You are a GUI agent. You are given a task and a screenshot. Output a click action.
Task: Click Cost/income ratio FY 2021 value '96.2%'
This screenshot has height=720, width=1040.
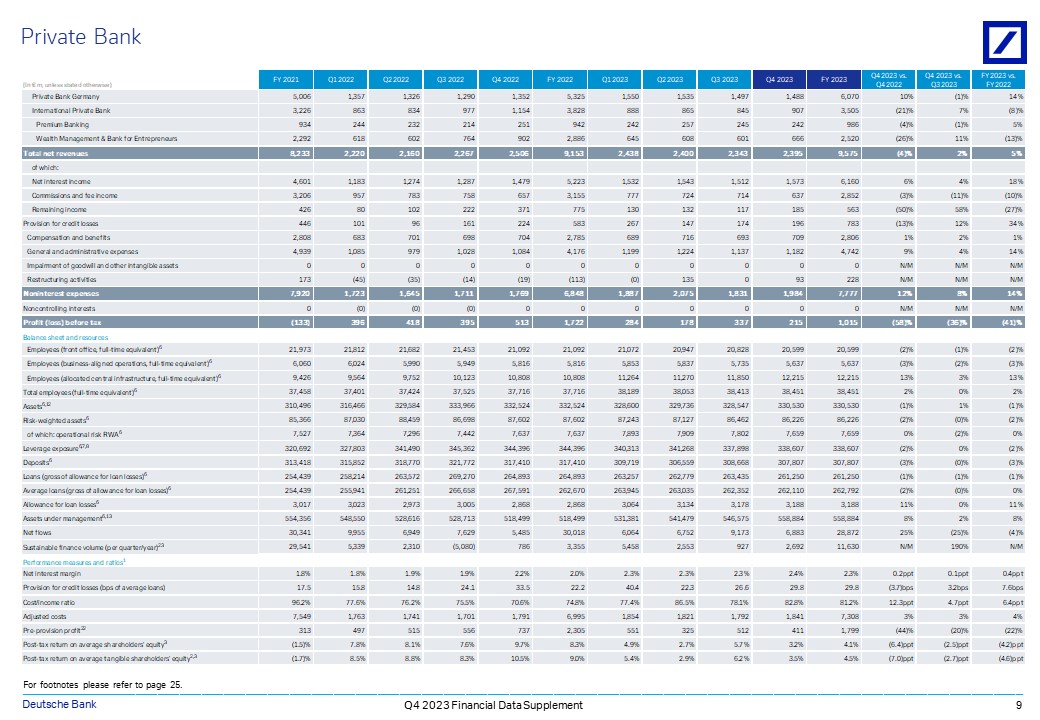click(301, 603)
